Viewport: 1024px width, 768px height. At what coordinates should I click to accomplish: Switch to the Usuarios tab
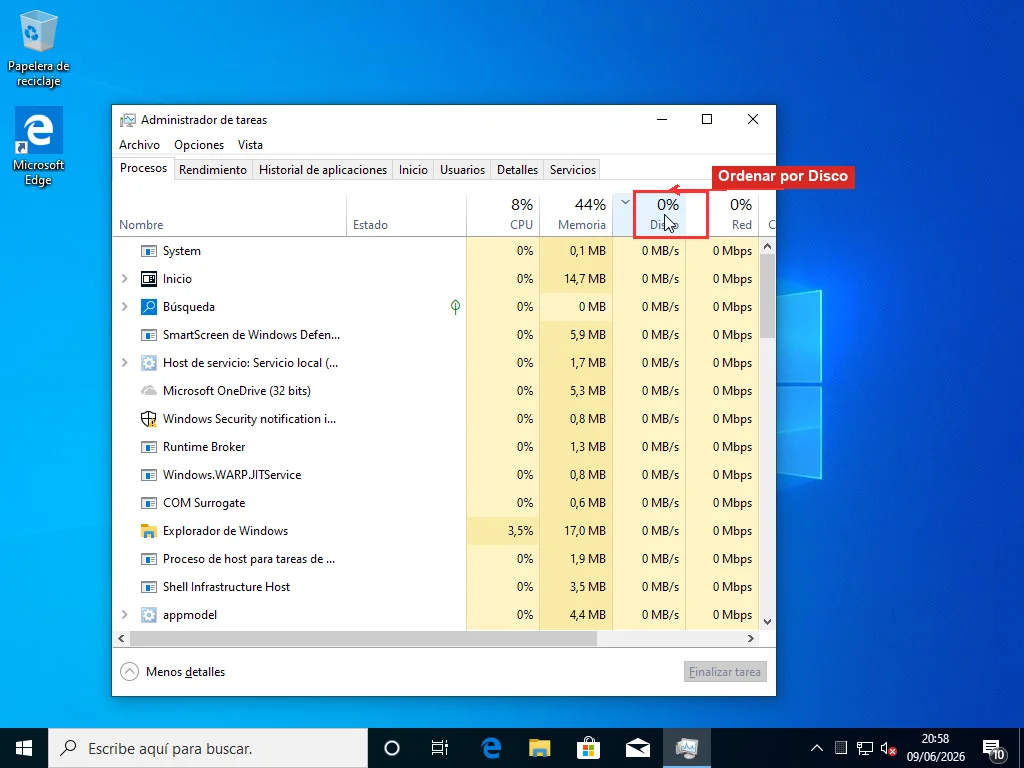(x=462, y=170)
